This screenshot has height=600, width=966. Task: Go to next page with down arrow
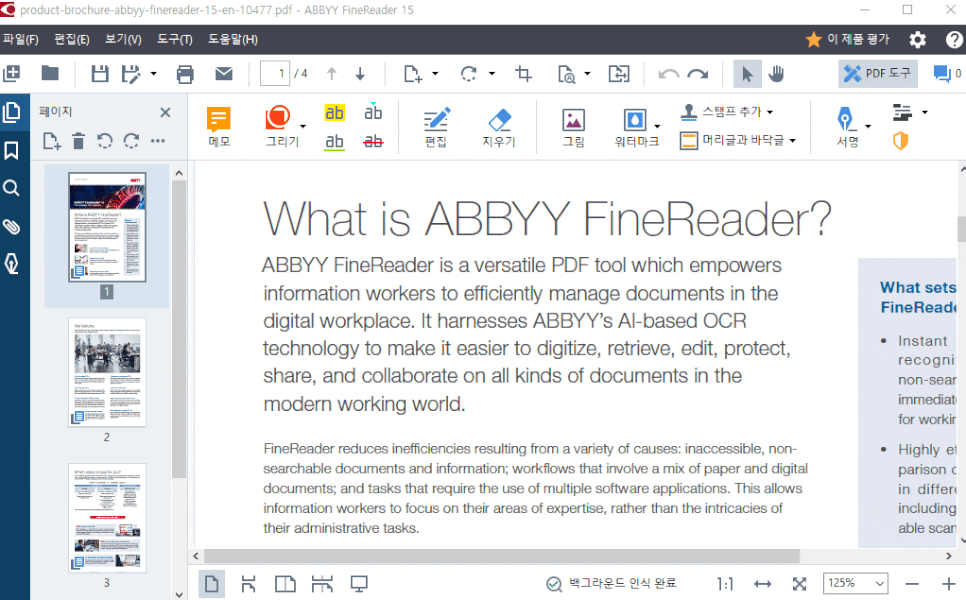[x=360, y=74]
